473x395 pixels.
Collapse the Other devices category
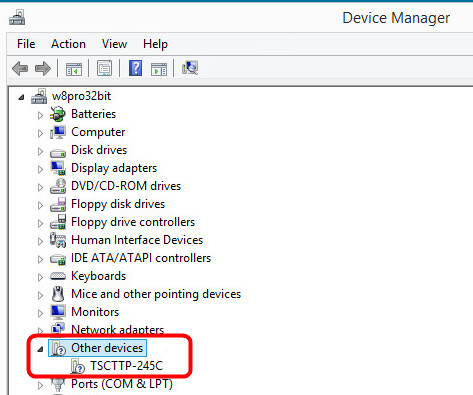coord(40,349)
